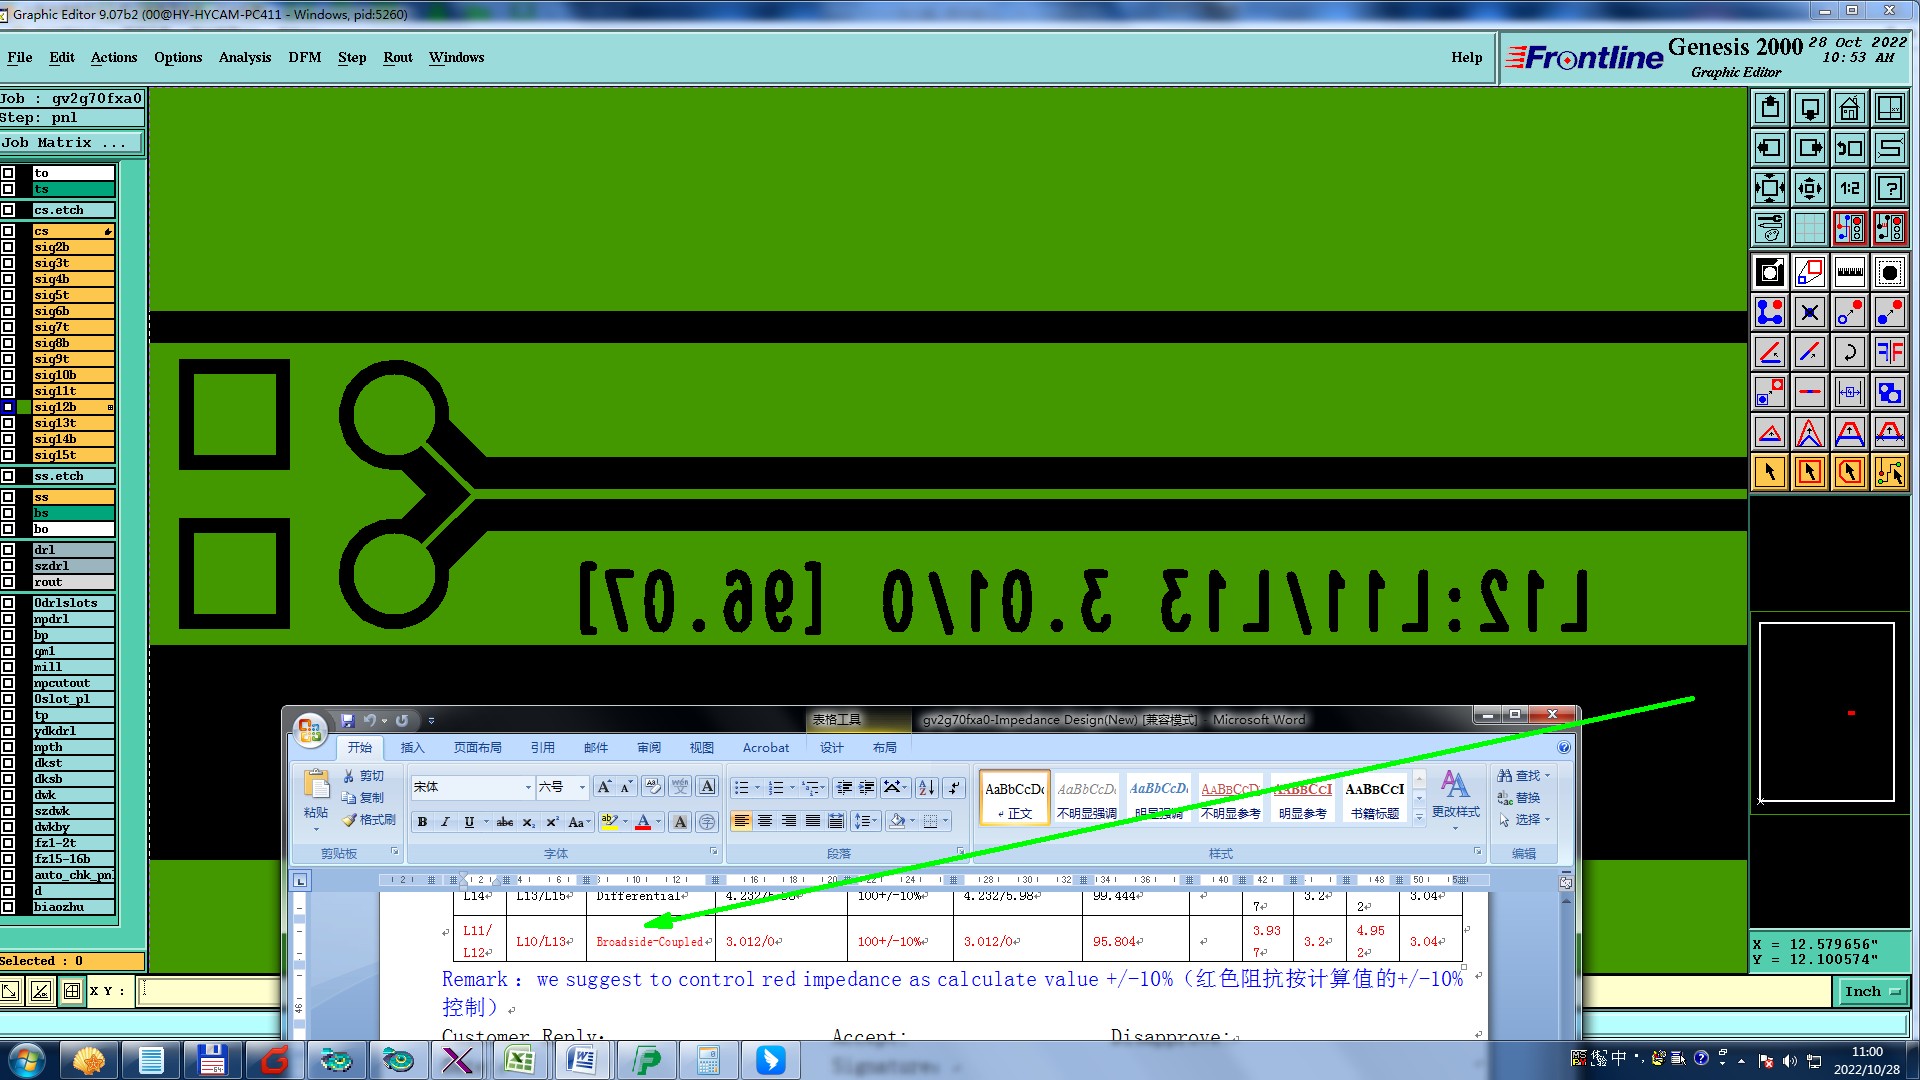Click the 1:2 zoom icon
1920x1080 pixels.
1849,188
